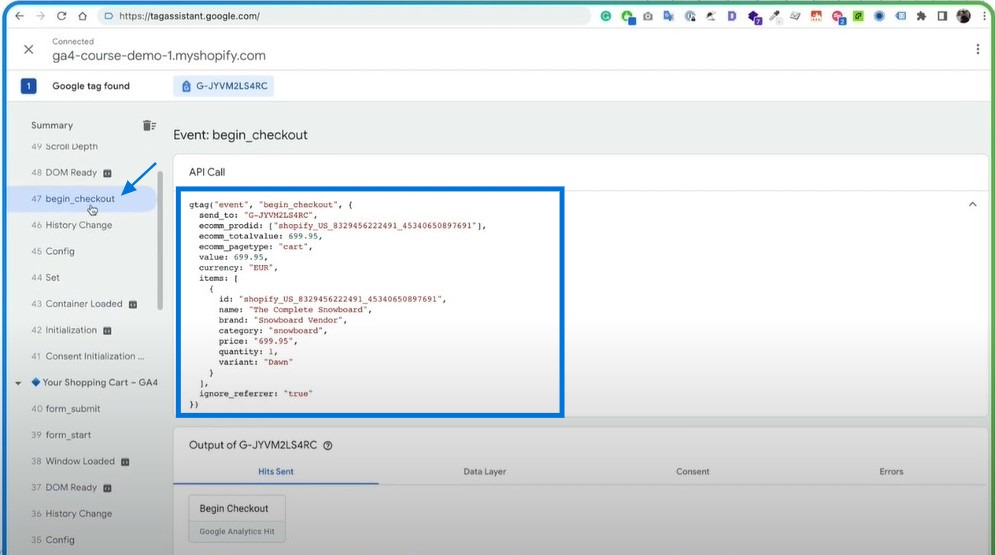Open the purple D extension icon

tap(732, 16)
